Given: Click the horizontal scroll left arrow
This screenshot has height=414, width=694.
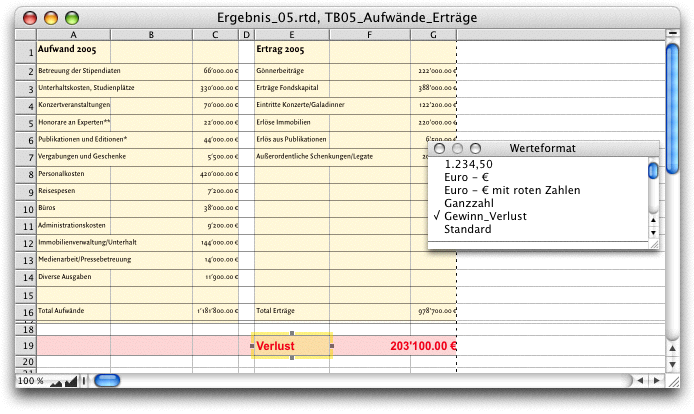Looking at the screenshot, I should (639, 380).
